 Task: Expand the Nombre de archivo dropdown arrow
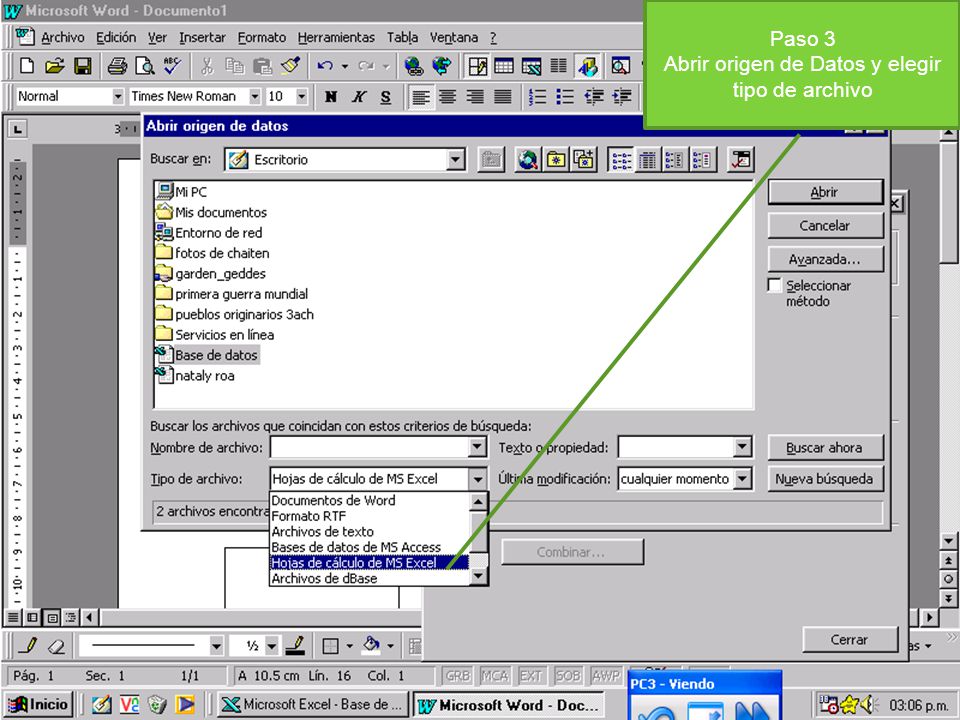[x=478, y=448]
